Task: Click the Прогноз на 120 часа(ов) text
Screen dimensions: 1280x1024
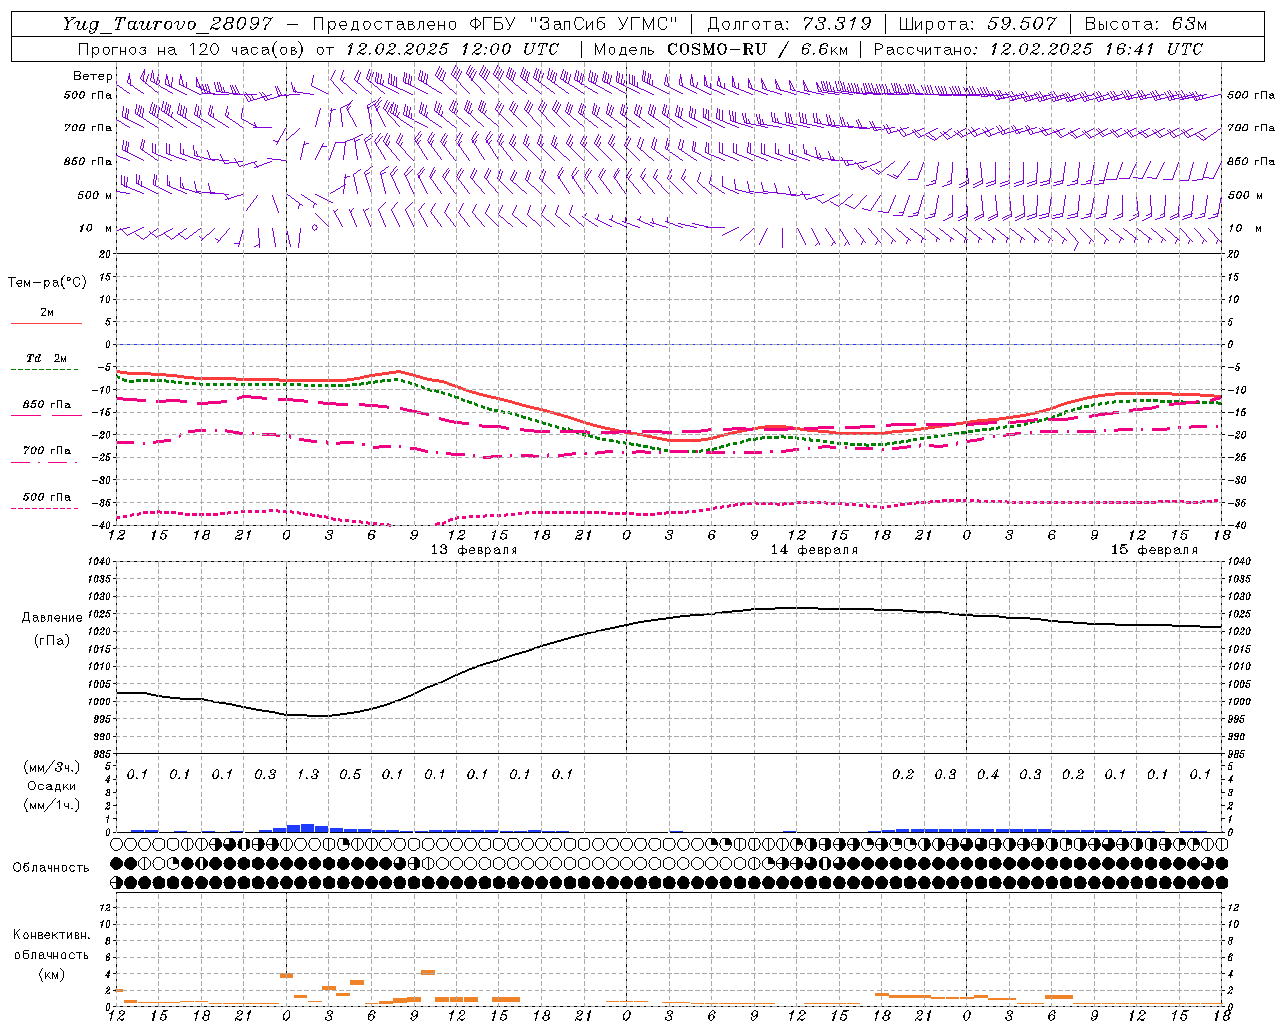Action: coord(192,49)
